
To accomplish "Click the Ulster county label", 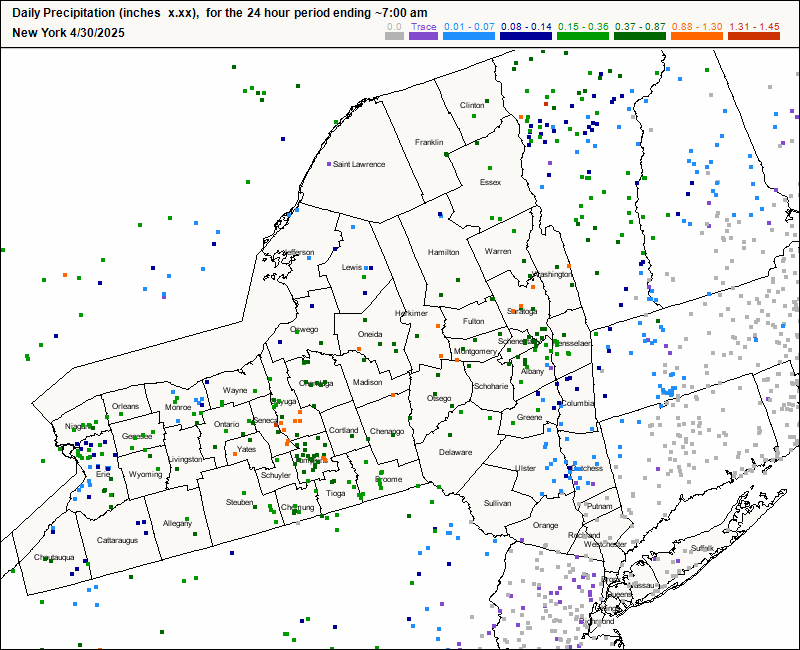I will [525, 468].
